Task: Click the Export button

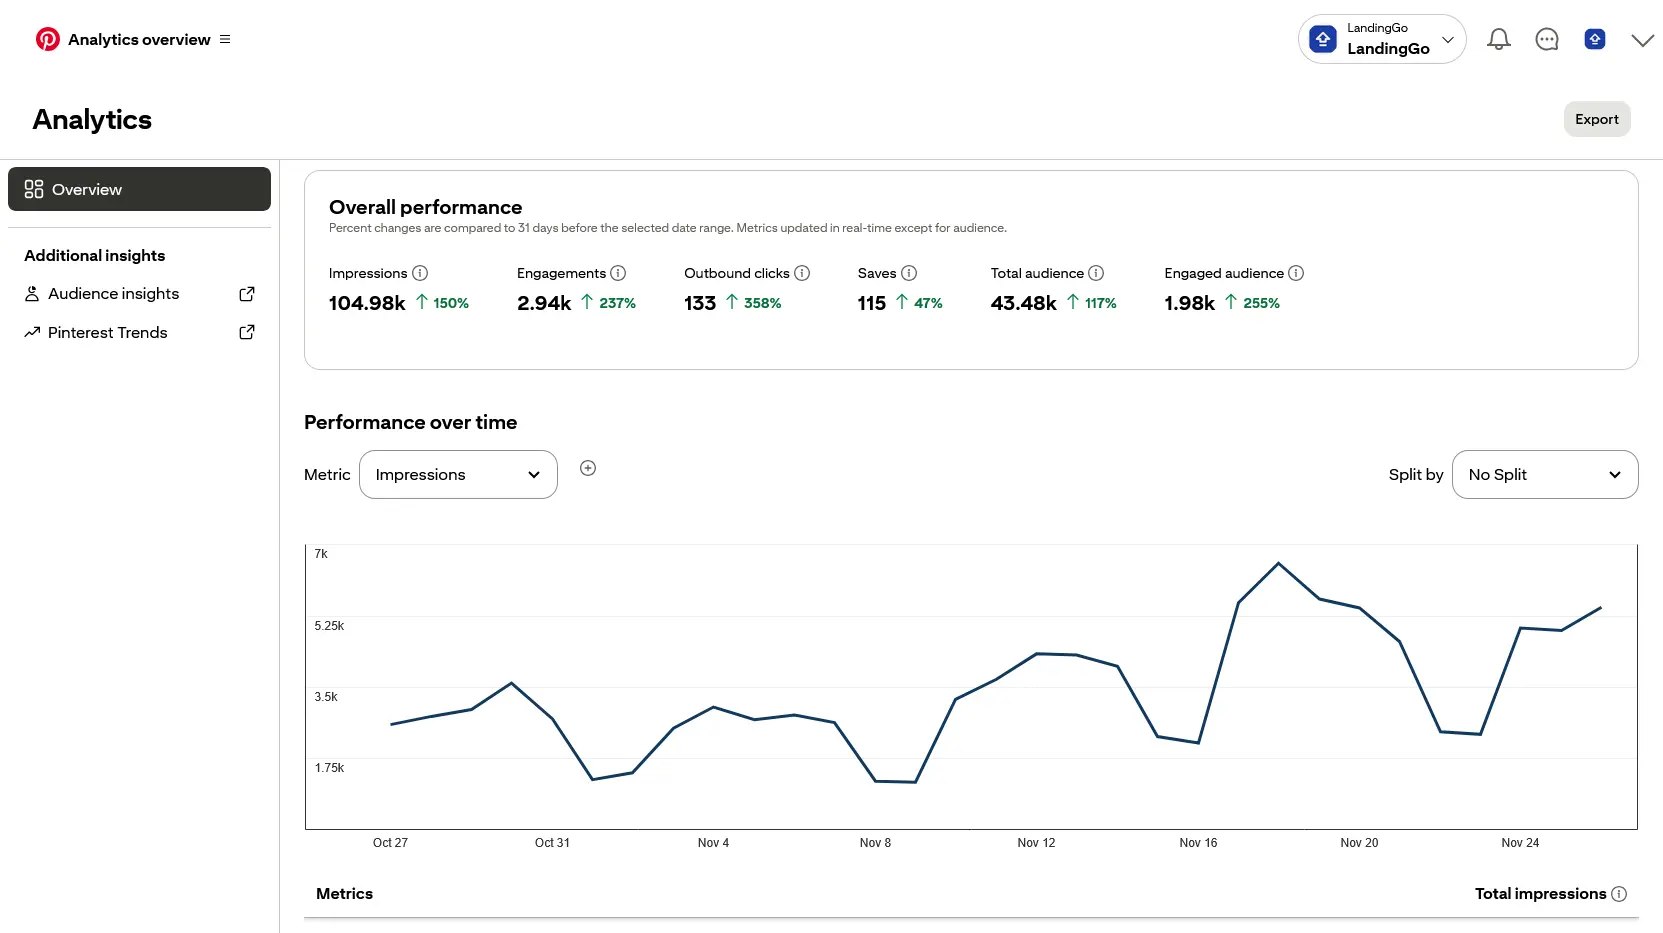Action: [1597, 119]
